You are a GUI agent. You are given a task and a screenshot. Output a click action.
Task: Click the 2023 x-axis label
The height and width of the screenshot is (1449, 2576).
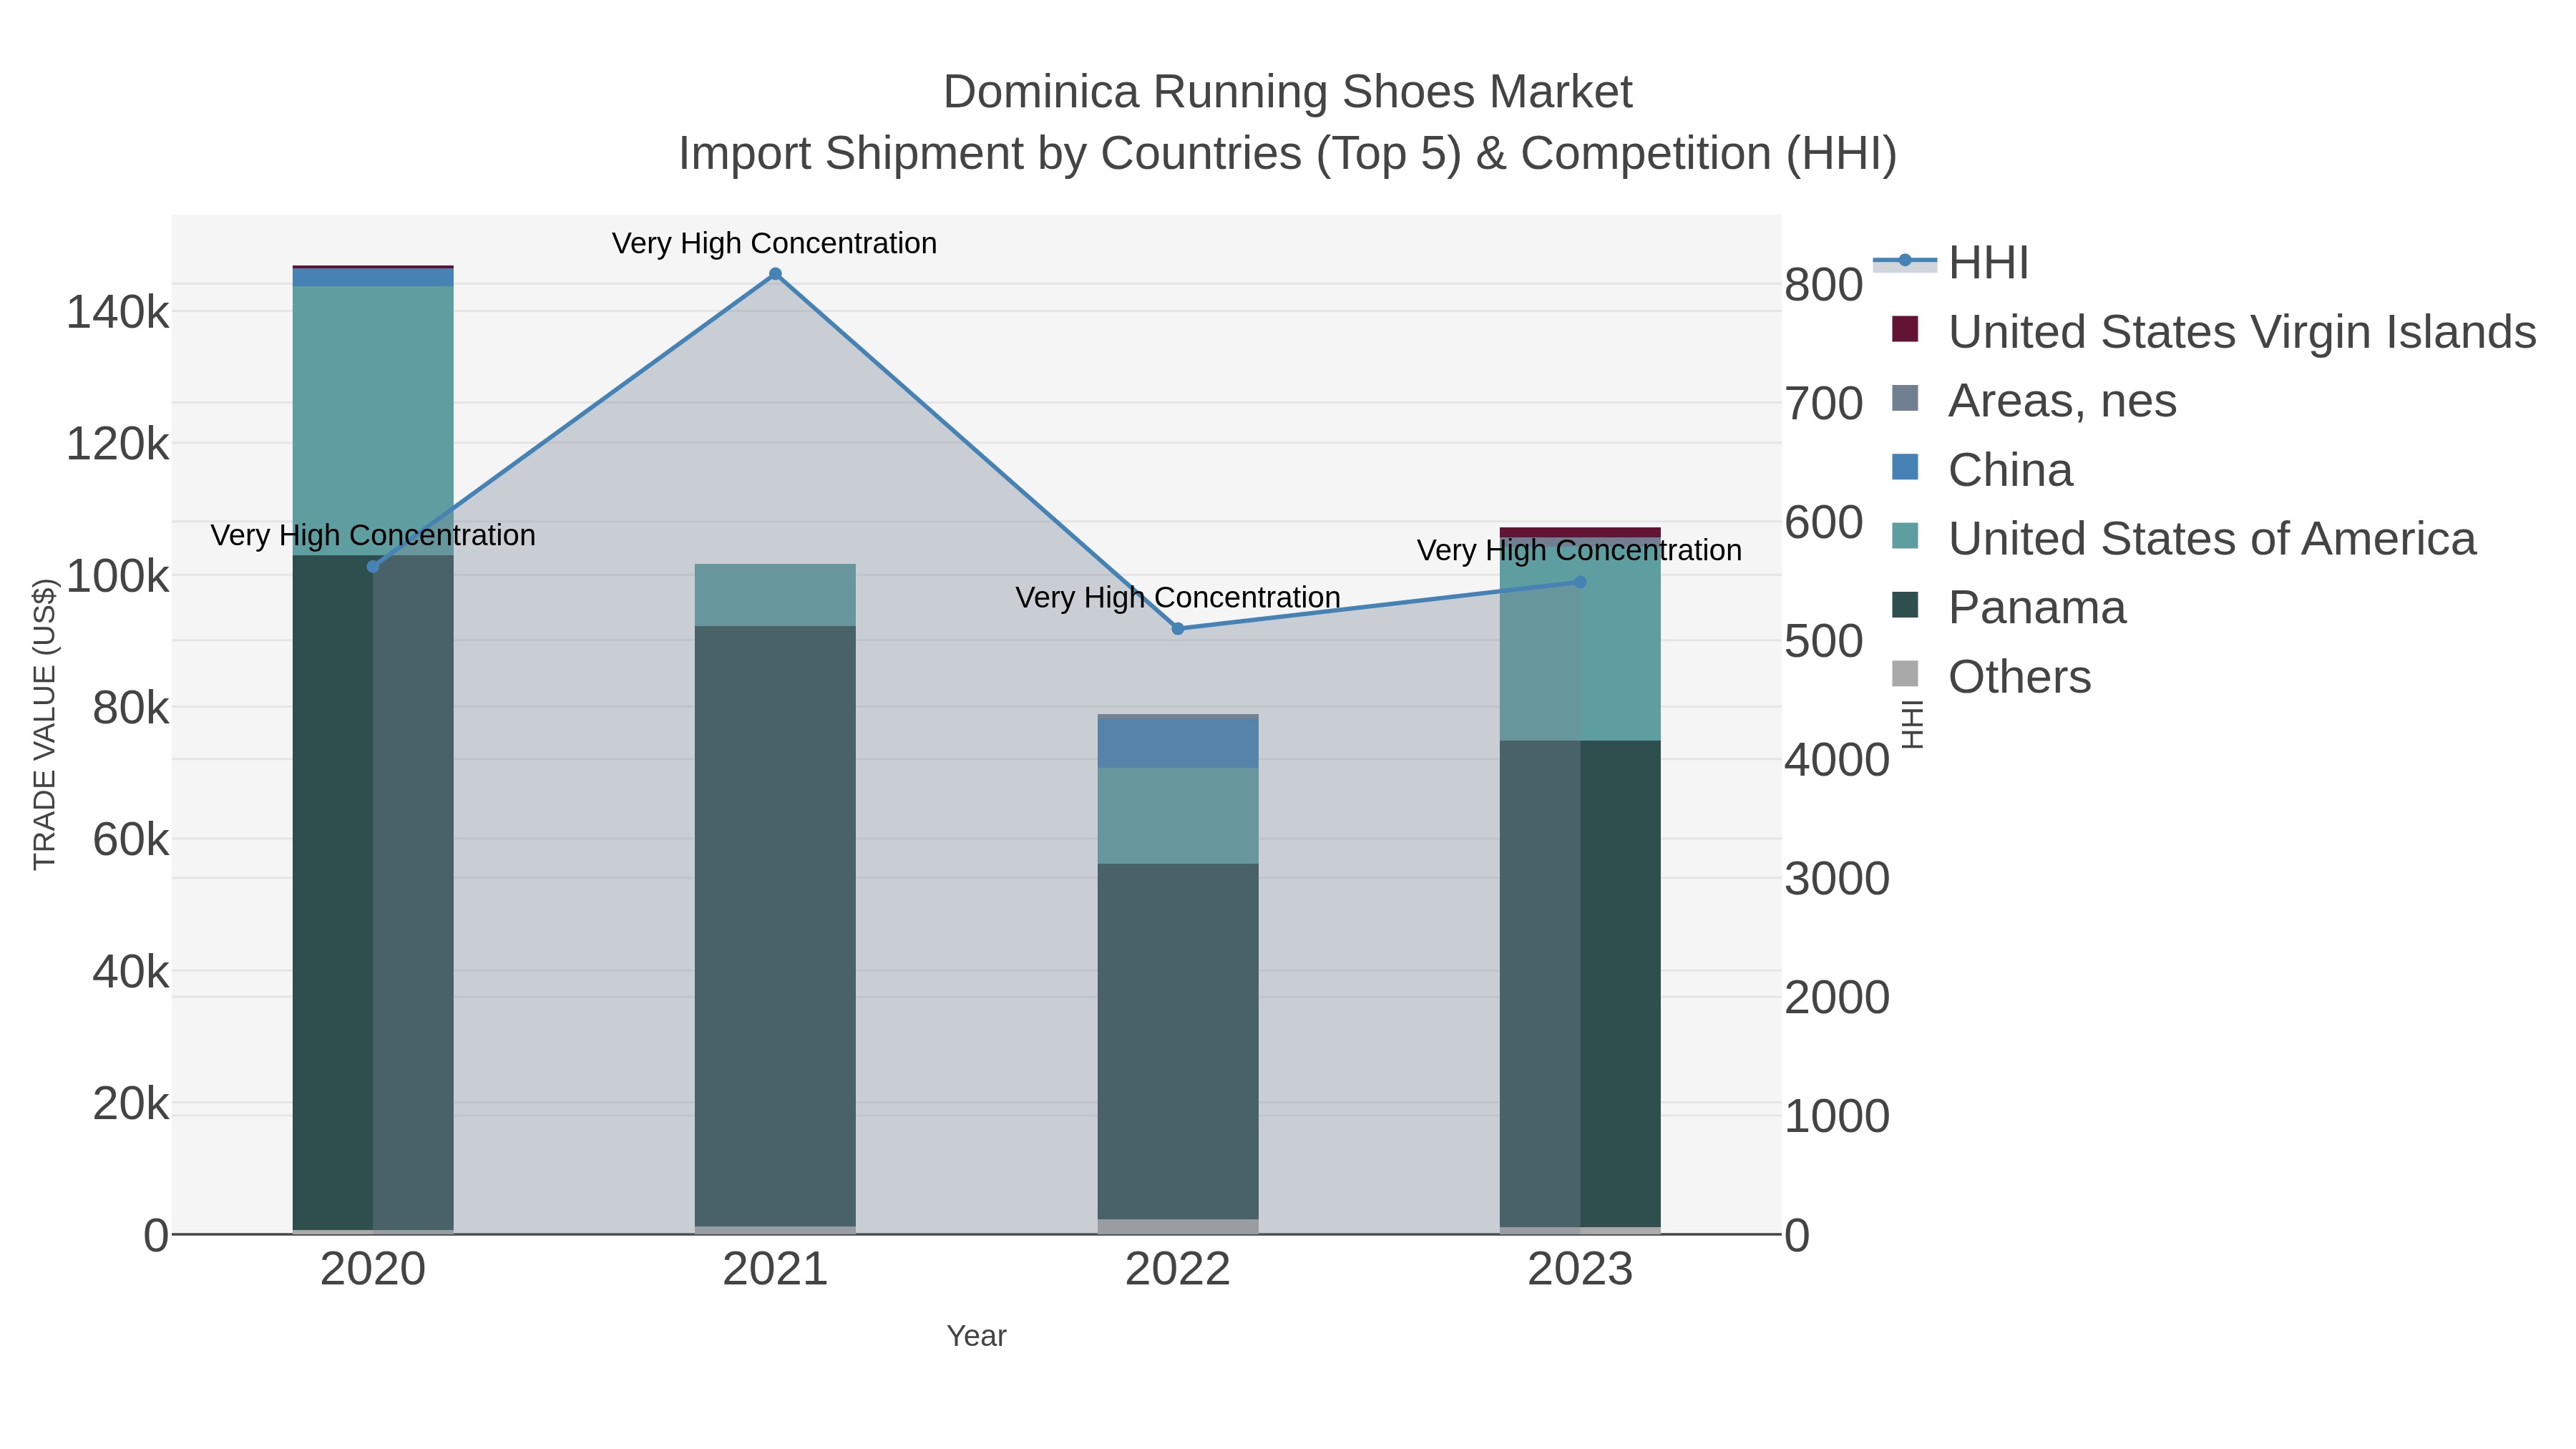1580,1270
